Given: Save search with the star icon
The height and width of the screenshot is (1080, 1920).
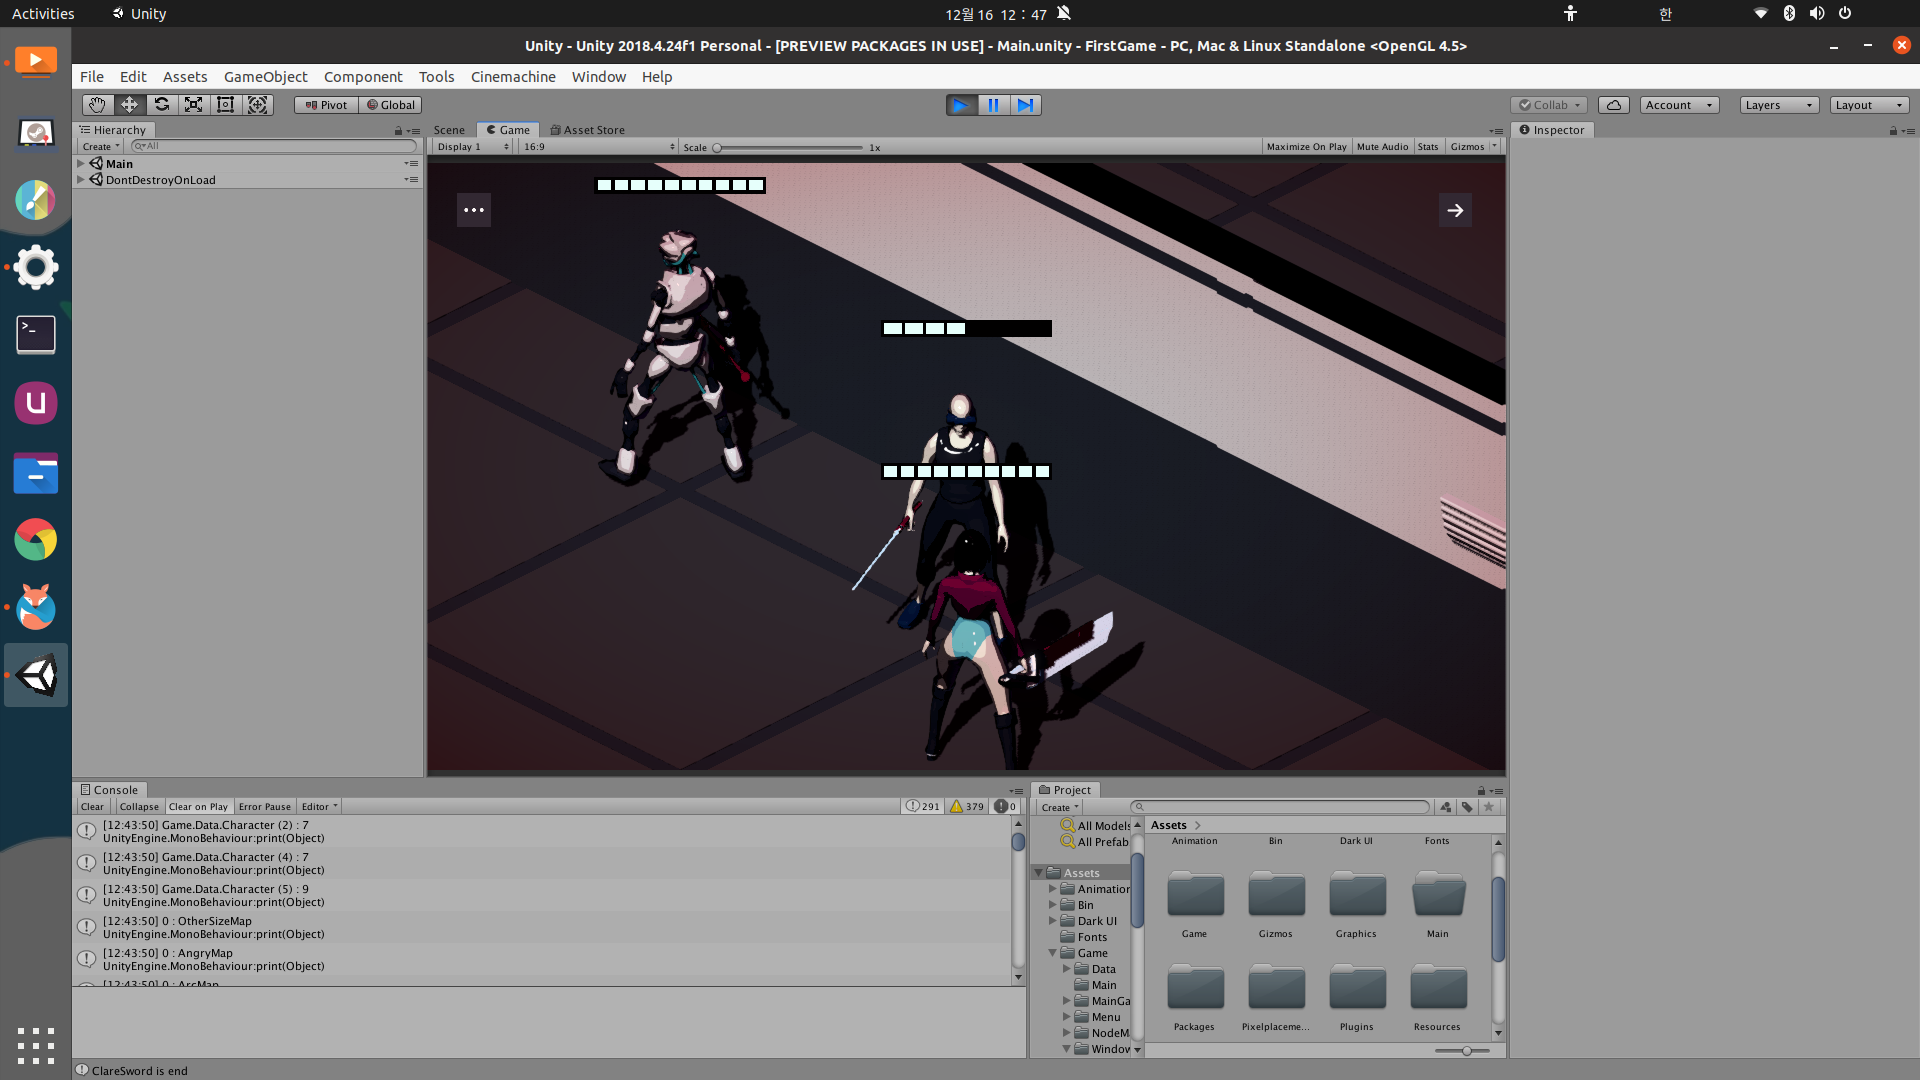Looking at the screenshot, I should 1488,807.
